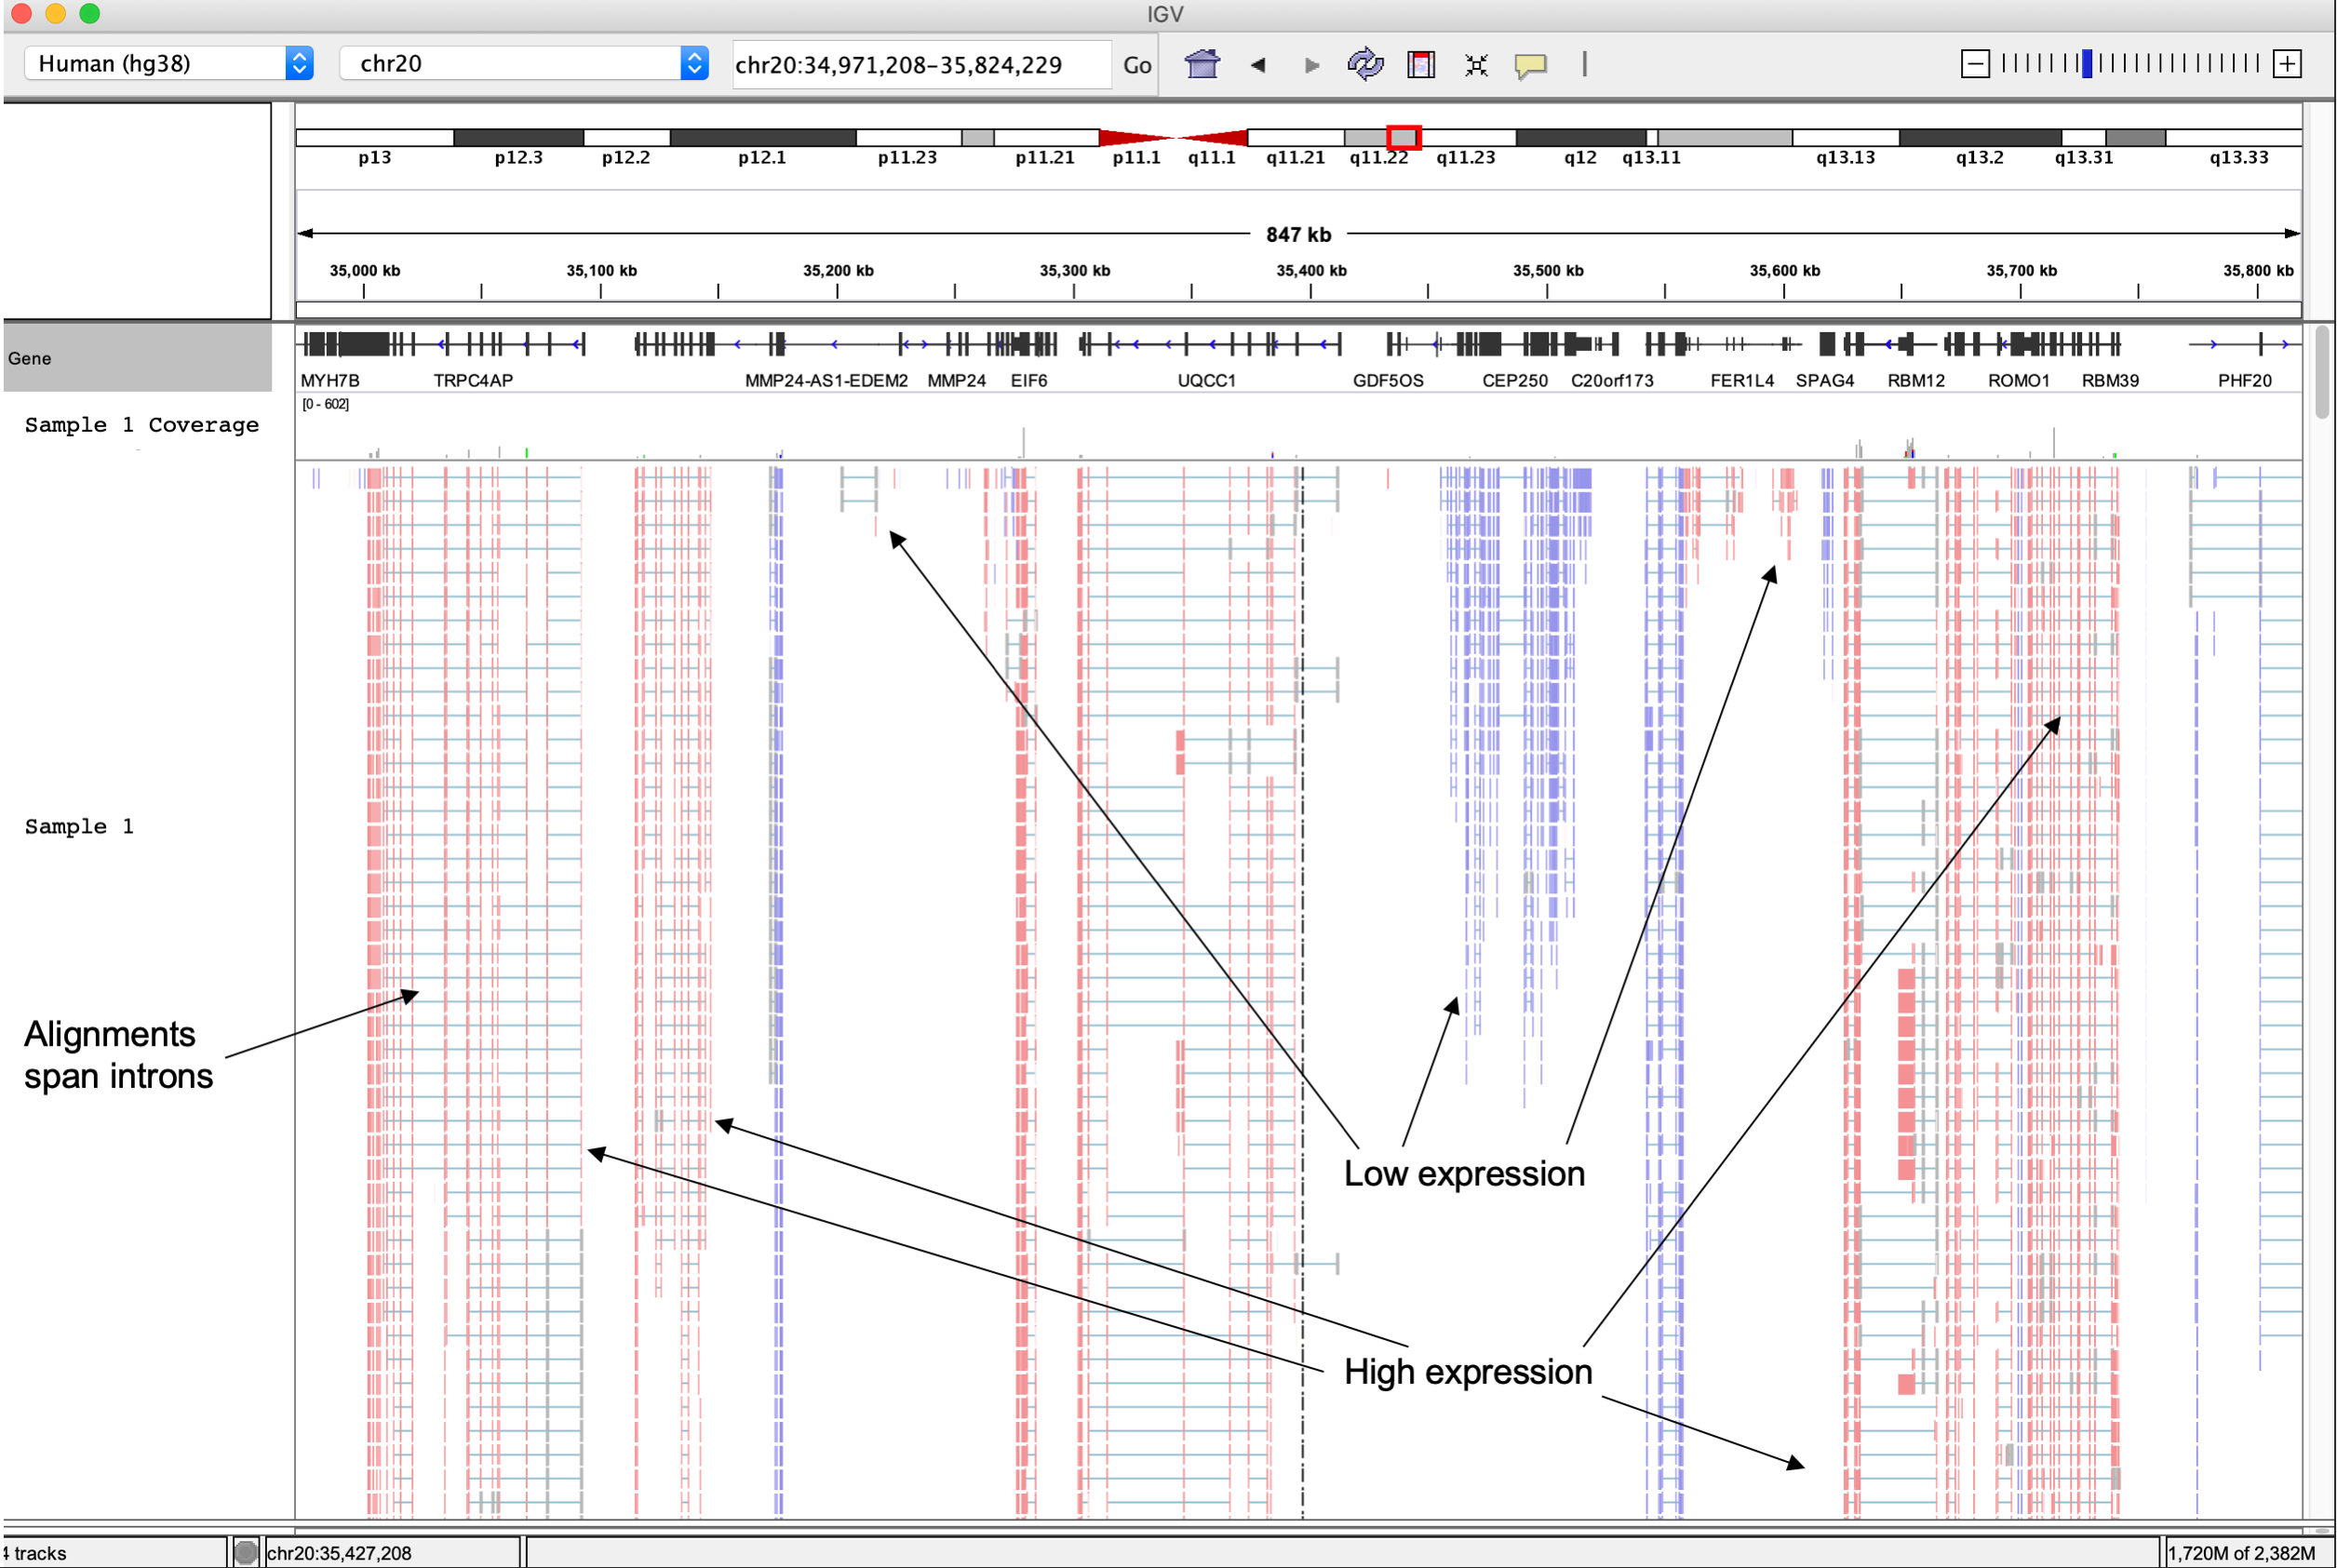Refresh the display with circular arrows icon
Screen dimensions: 2337x1568
point(1365,65)
